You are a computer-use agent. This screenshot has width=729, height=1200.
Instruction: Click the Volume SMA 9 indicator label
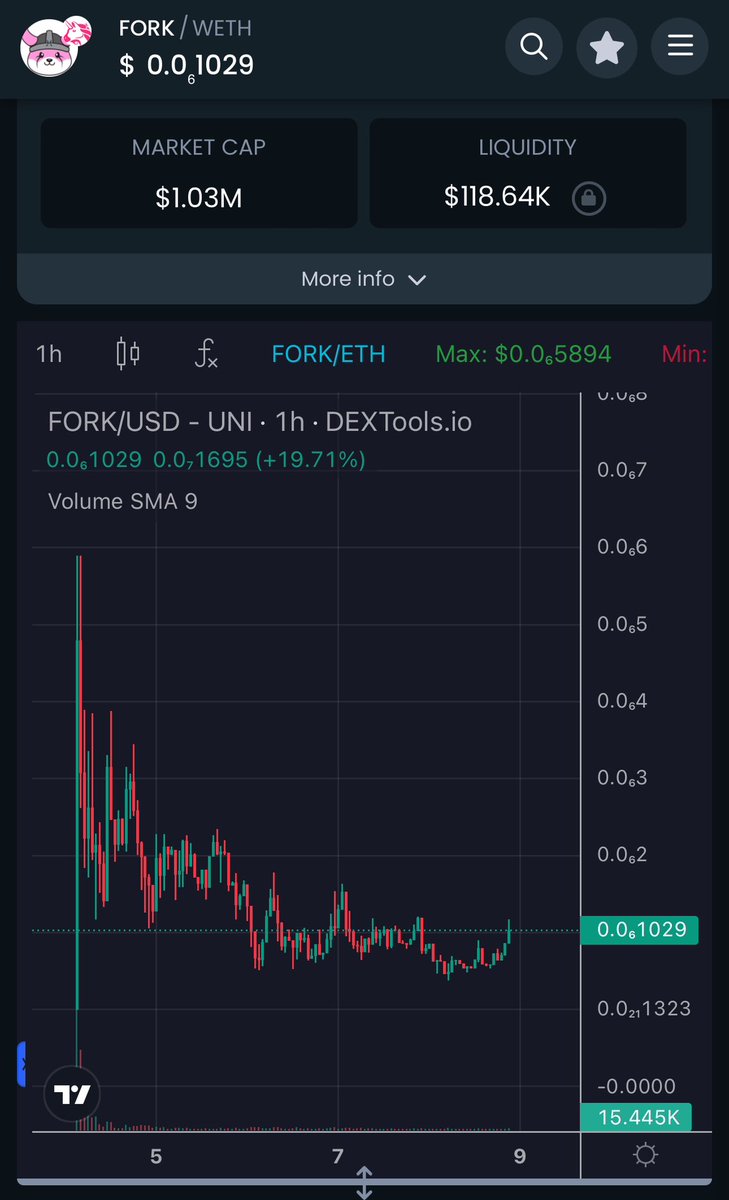(x=123, y=501)
